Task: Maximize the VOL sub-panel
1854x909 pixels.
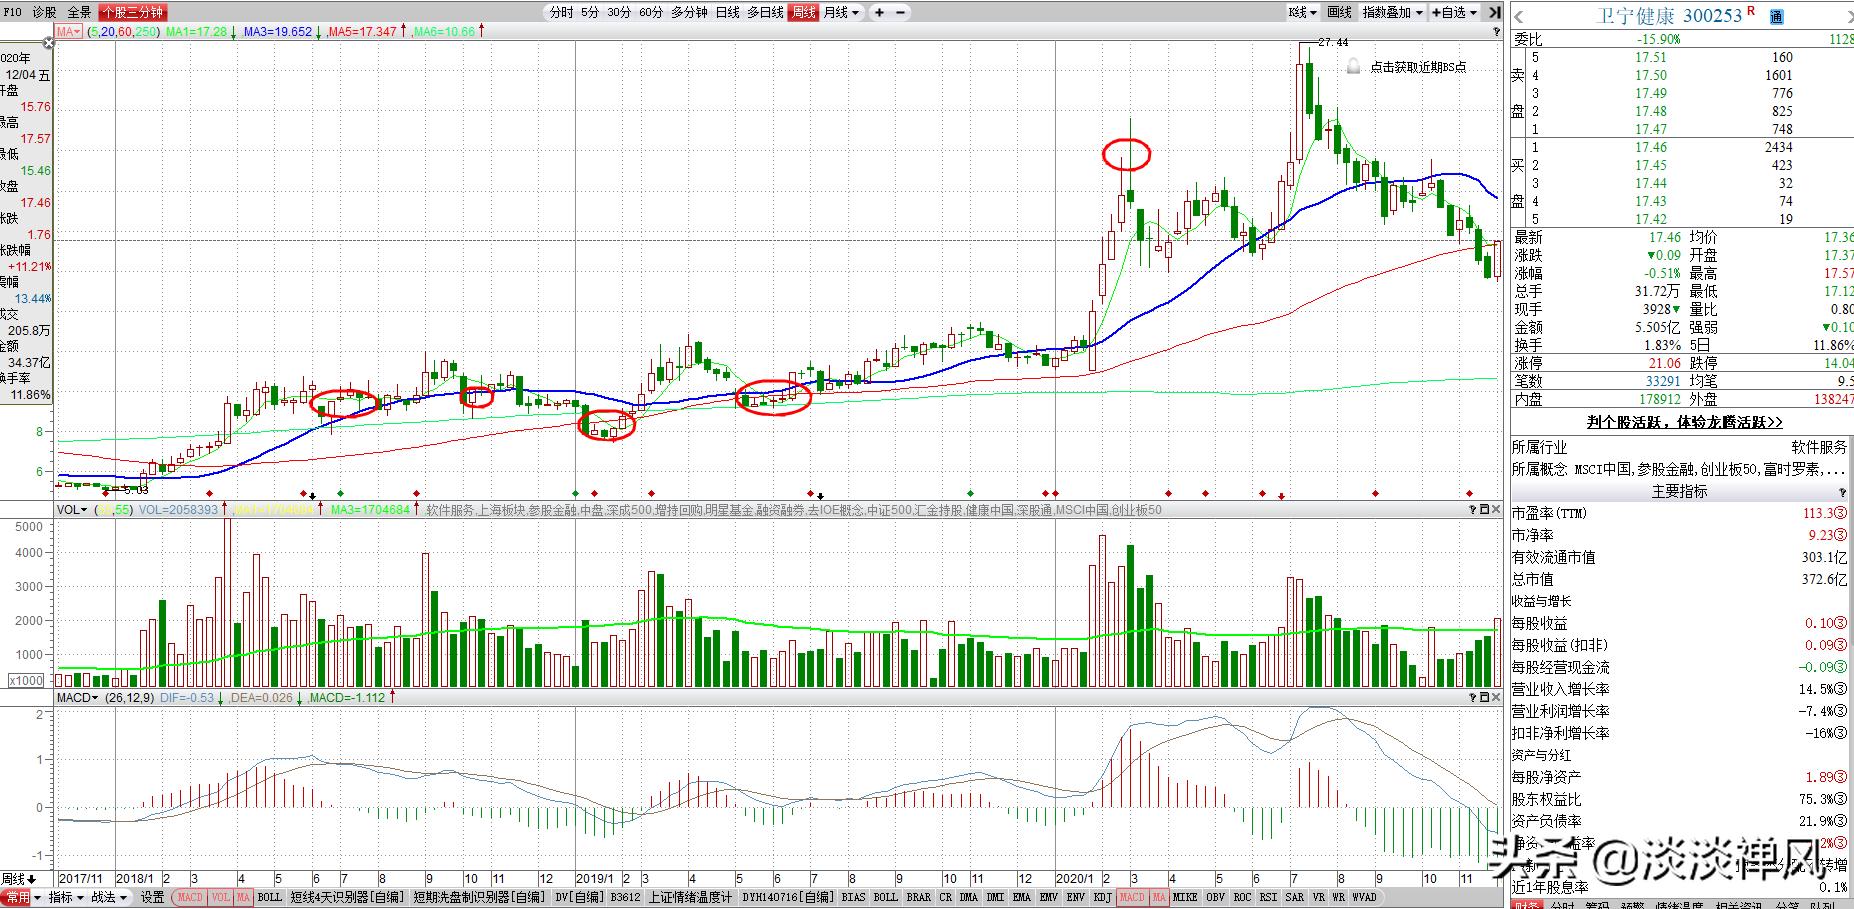Action: click(x=1485, y=510)
